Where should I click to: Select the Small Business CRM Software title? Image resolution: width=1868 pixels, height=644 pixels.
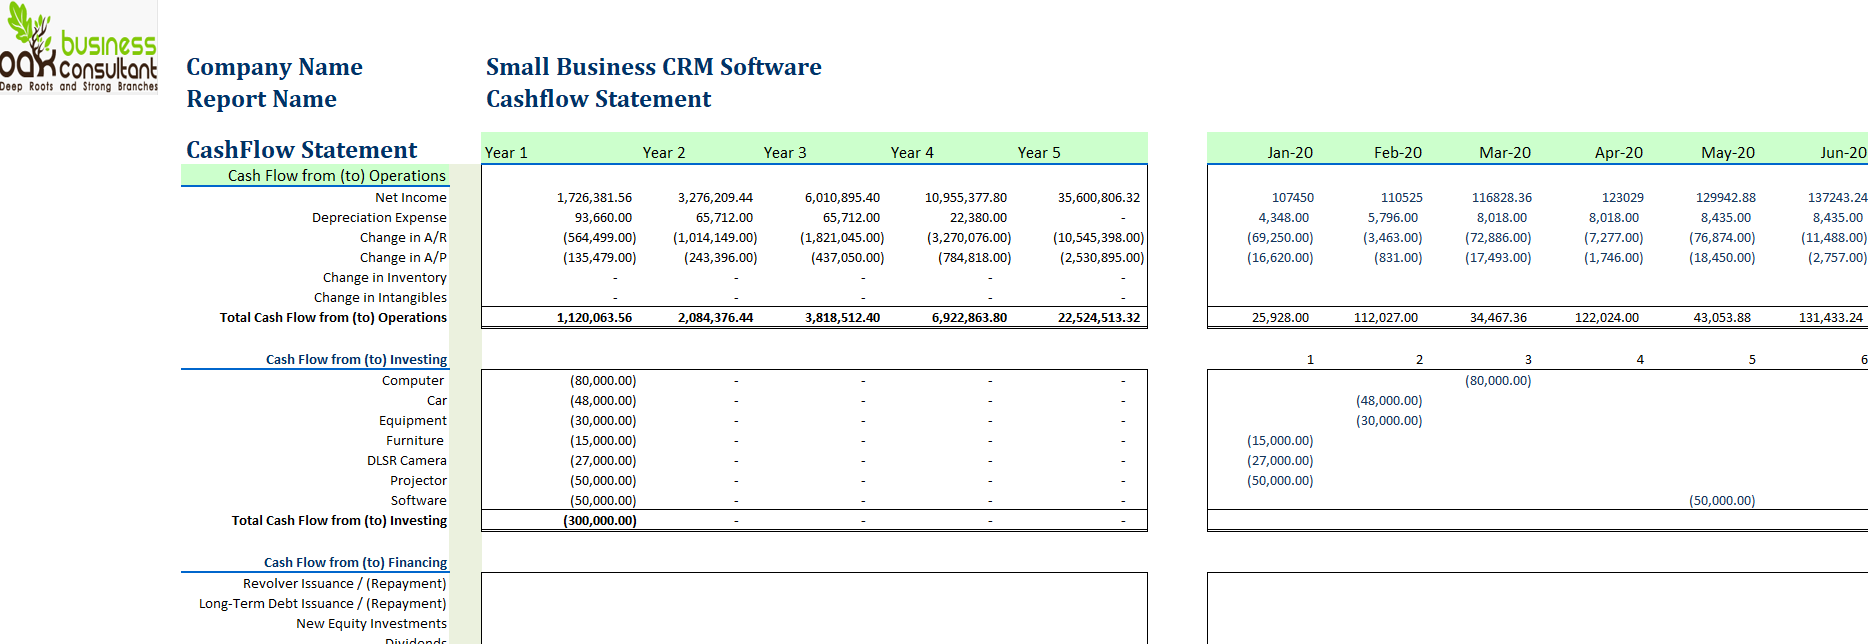pos(653,67)
